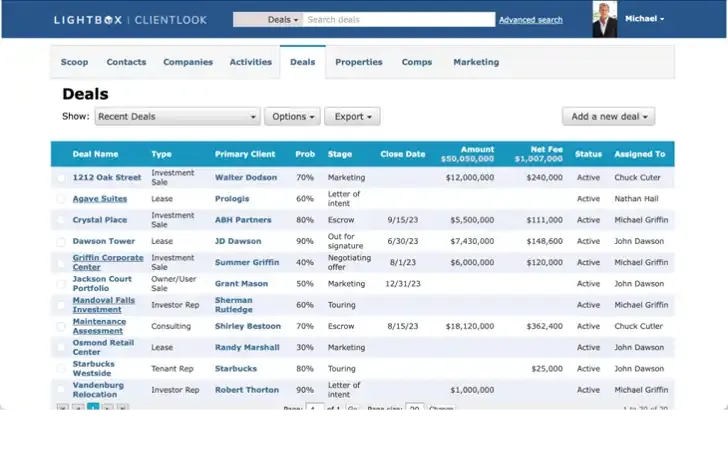The height and width of the screenshot is (455, 728).
Task: Click Michael's profile photo
Action: (604, 19)
